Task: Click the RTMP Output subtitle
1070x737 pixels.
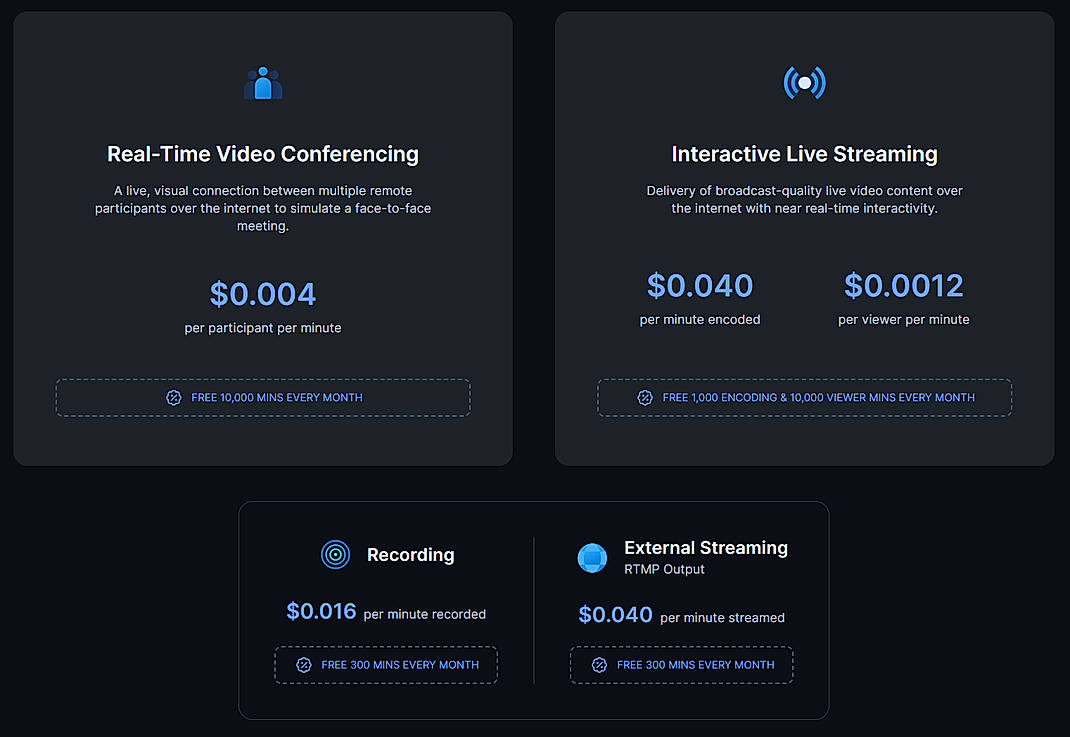Action: point(664,569)
